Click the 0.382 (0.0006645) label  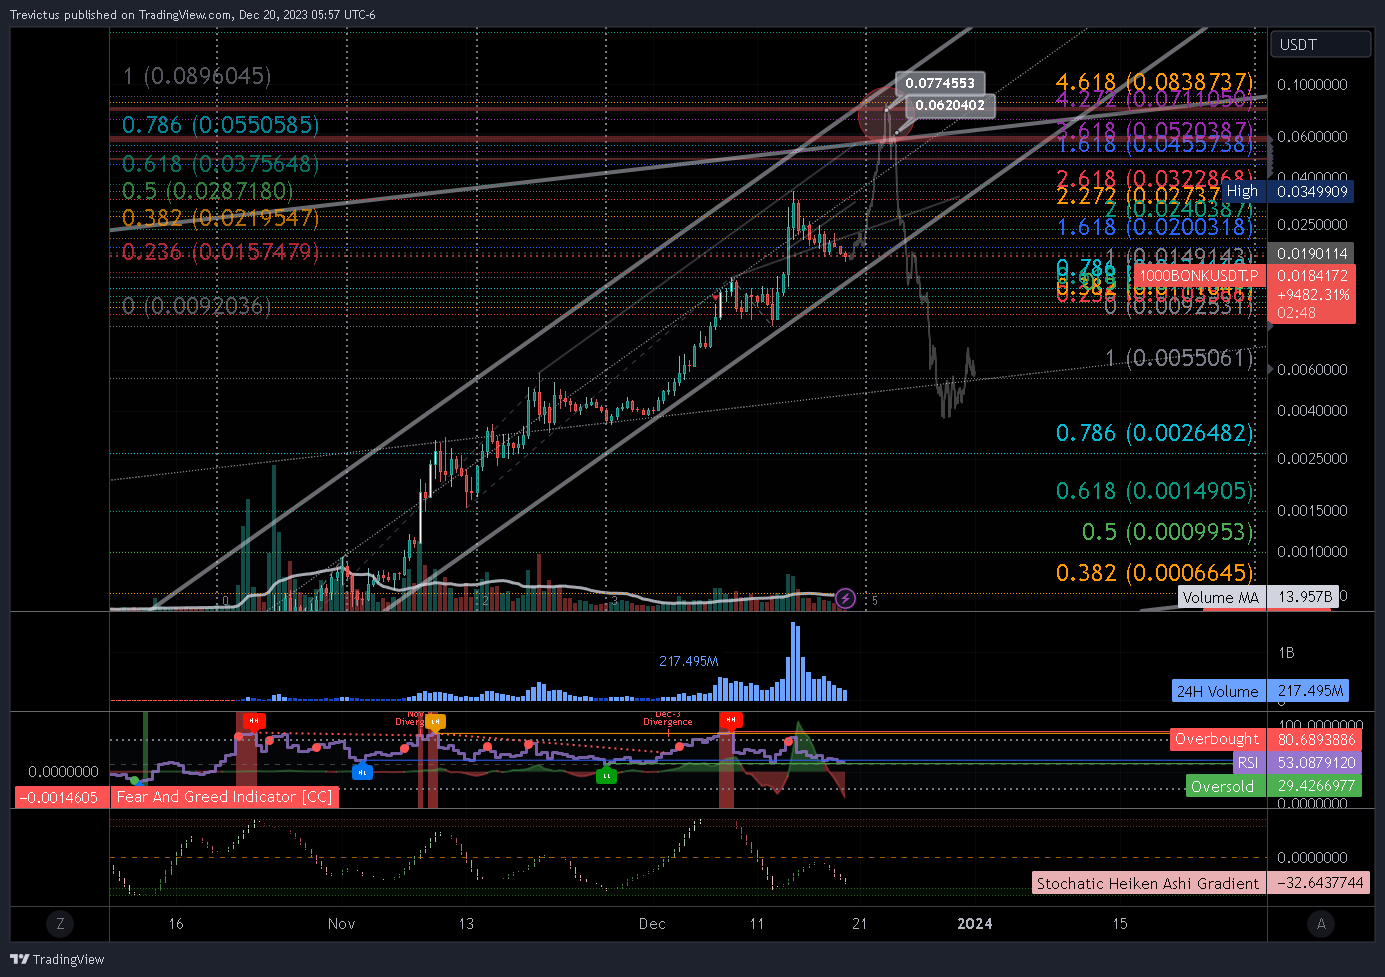(x=1154, y=573)
